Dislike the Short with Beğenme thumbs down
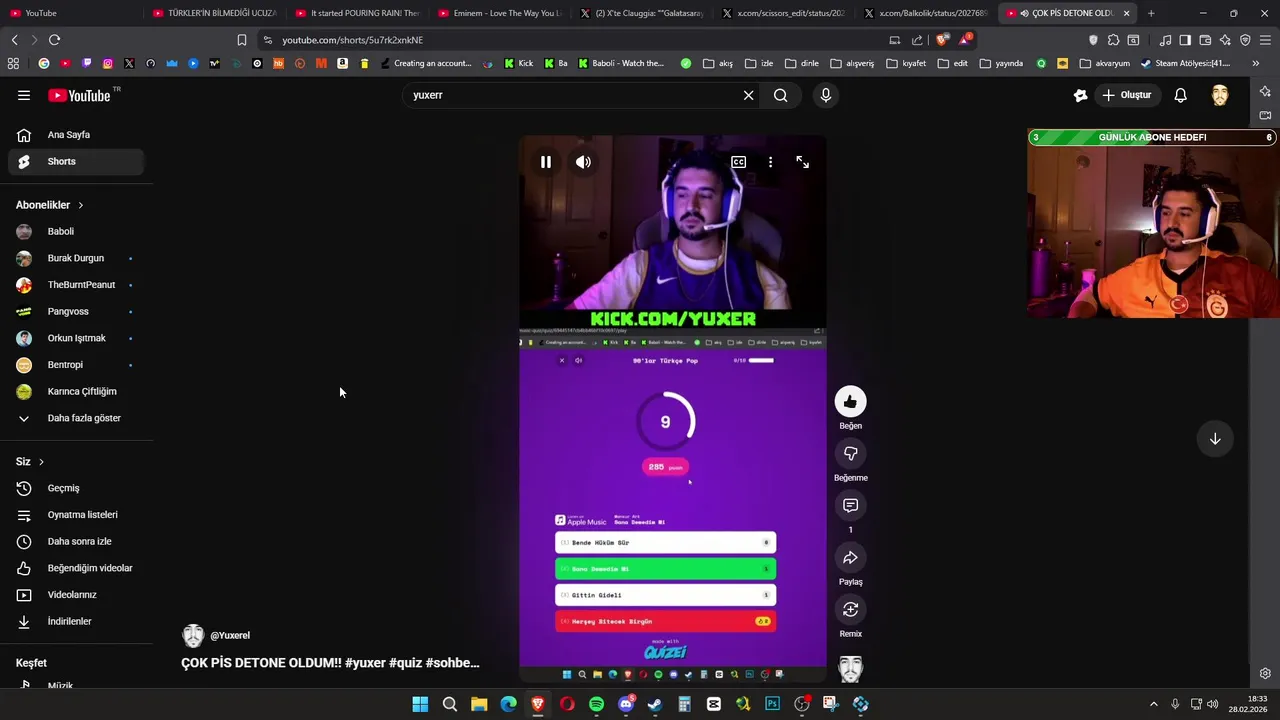The height and width of the screenshot is (720, 1280). (850, 454)
